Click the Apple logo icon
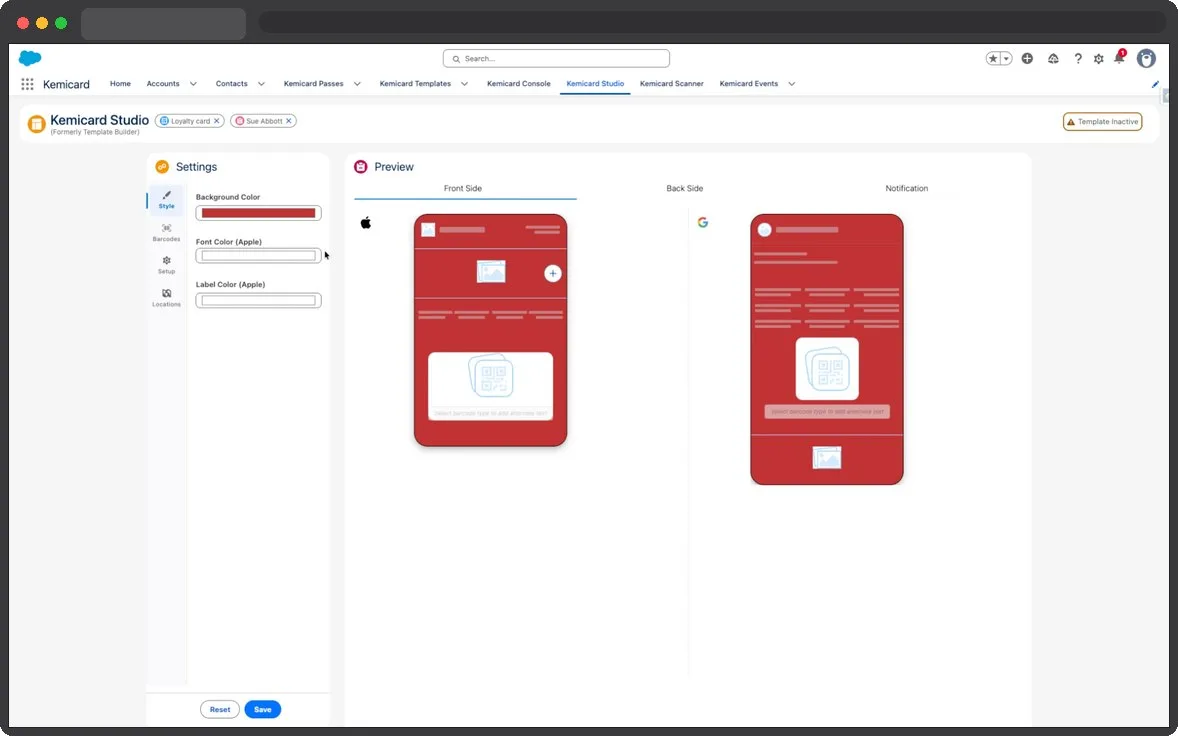Screen dimensions: 1178x736 point(366,222)
